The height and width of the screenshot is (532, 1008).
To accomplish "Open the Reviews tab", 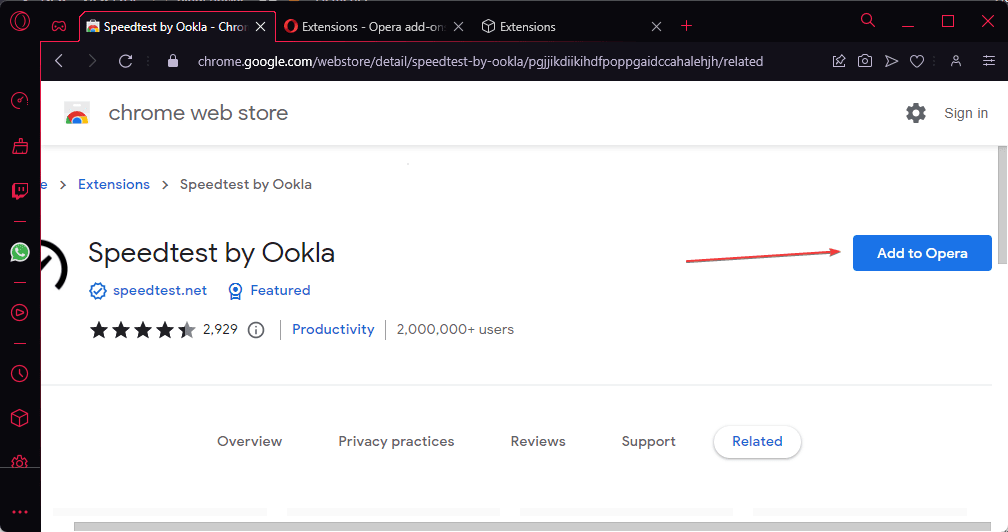I will pos(538,441).
